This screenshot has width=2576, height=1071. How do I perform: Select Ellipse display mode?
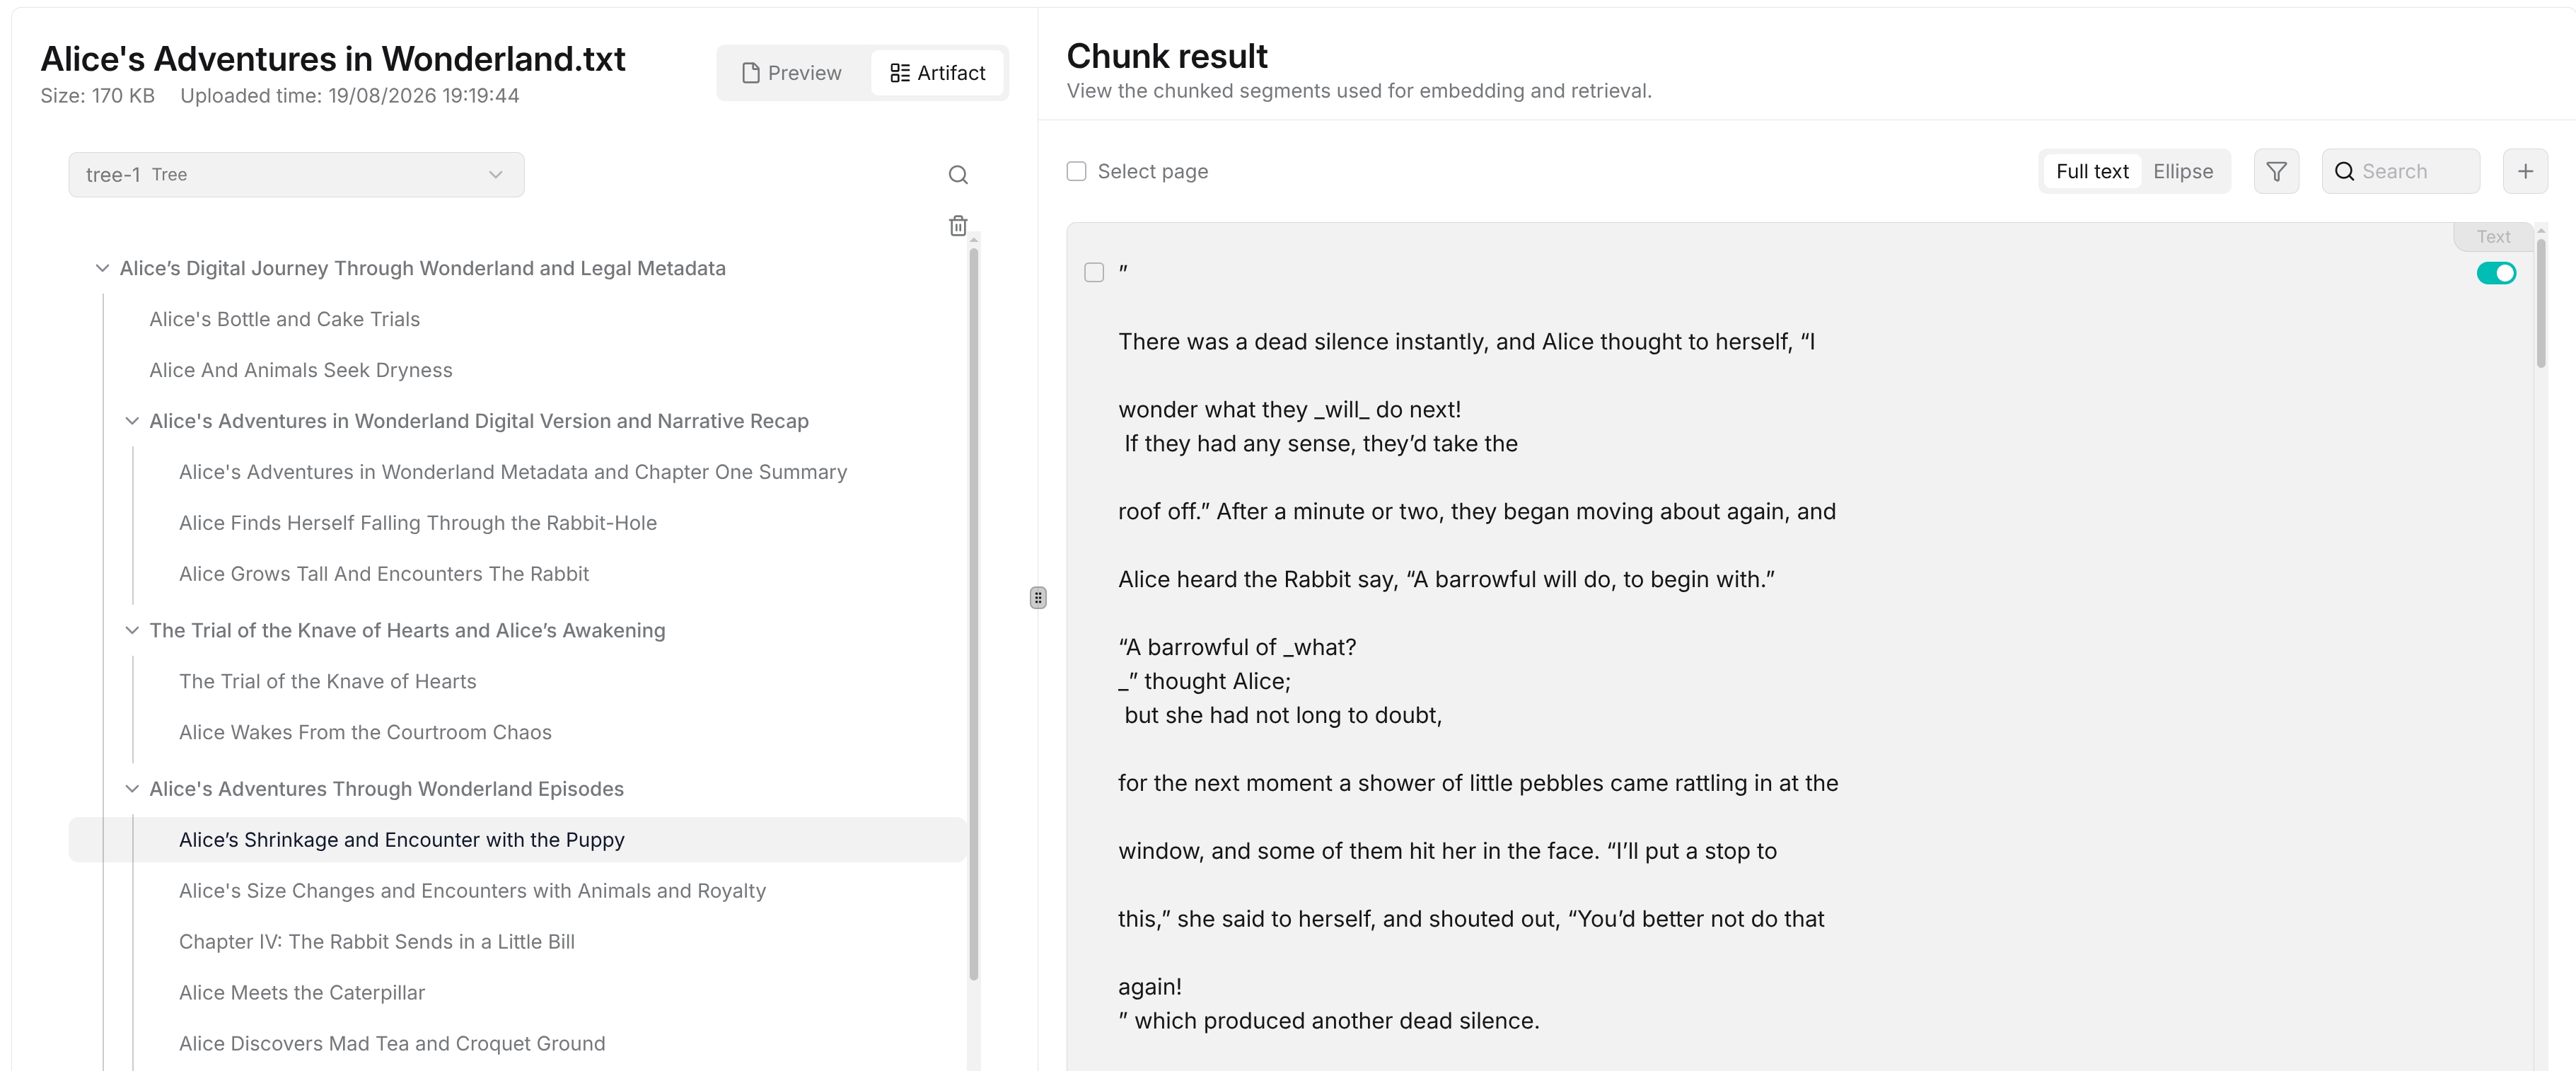coord(2183,172)
